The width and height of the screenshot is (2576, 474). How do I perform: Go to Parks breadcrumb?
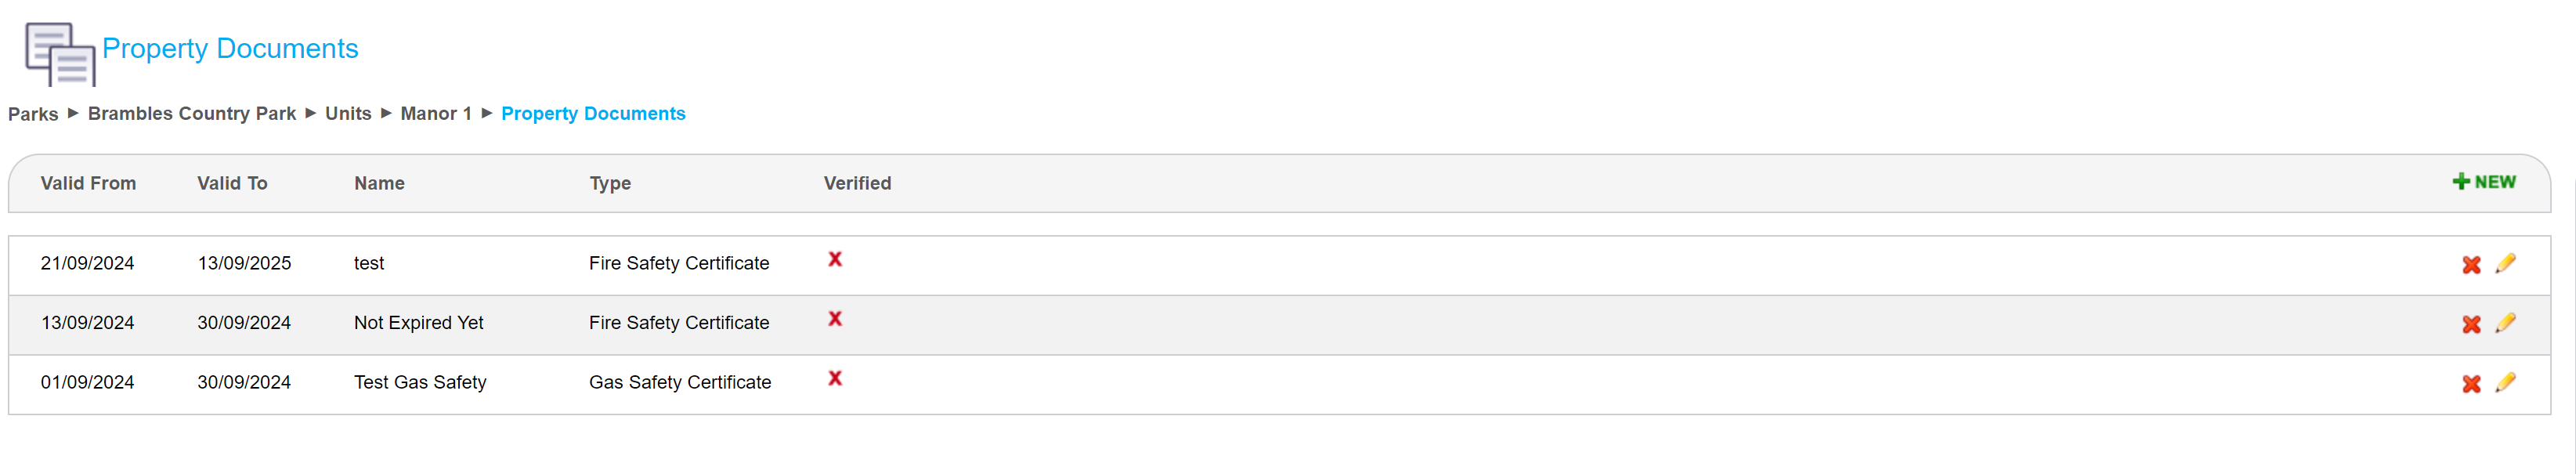coord(33,114)
